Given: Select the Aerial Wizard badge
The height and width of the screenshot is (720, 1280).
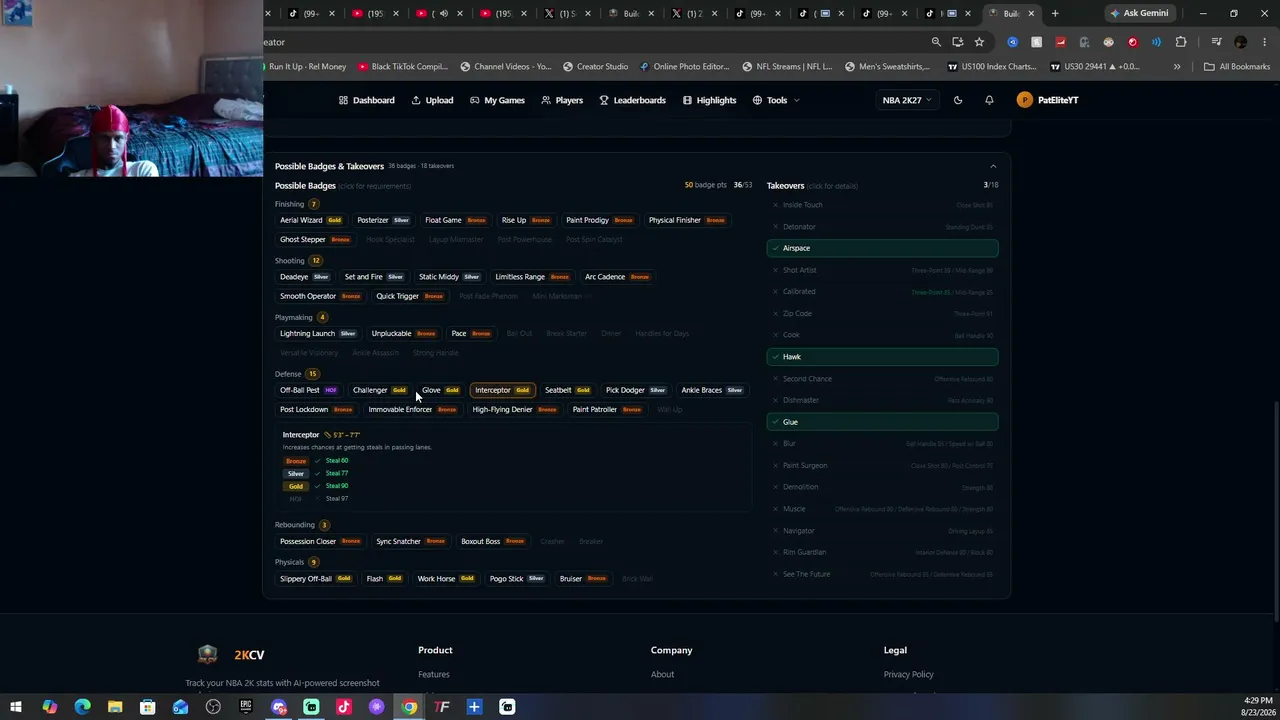Looking at the screenshot, I should 311,220.
